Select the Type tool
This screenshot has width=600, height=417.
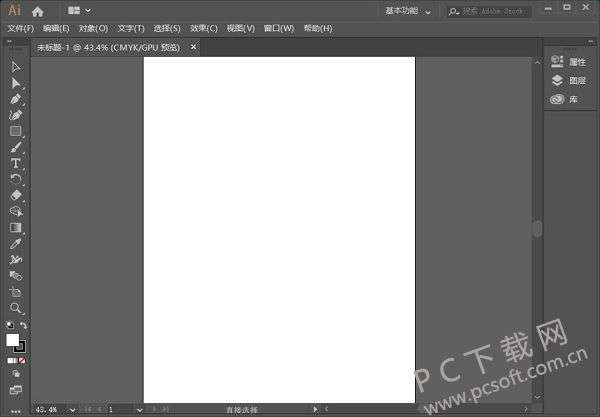(15, 163)
